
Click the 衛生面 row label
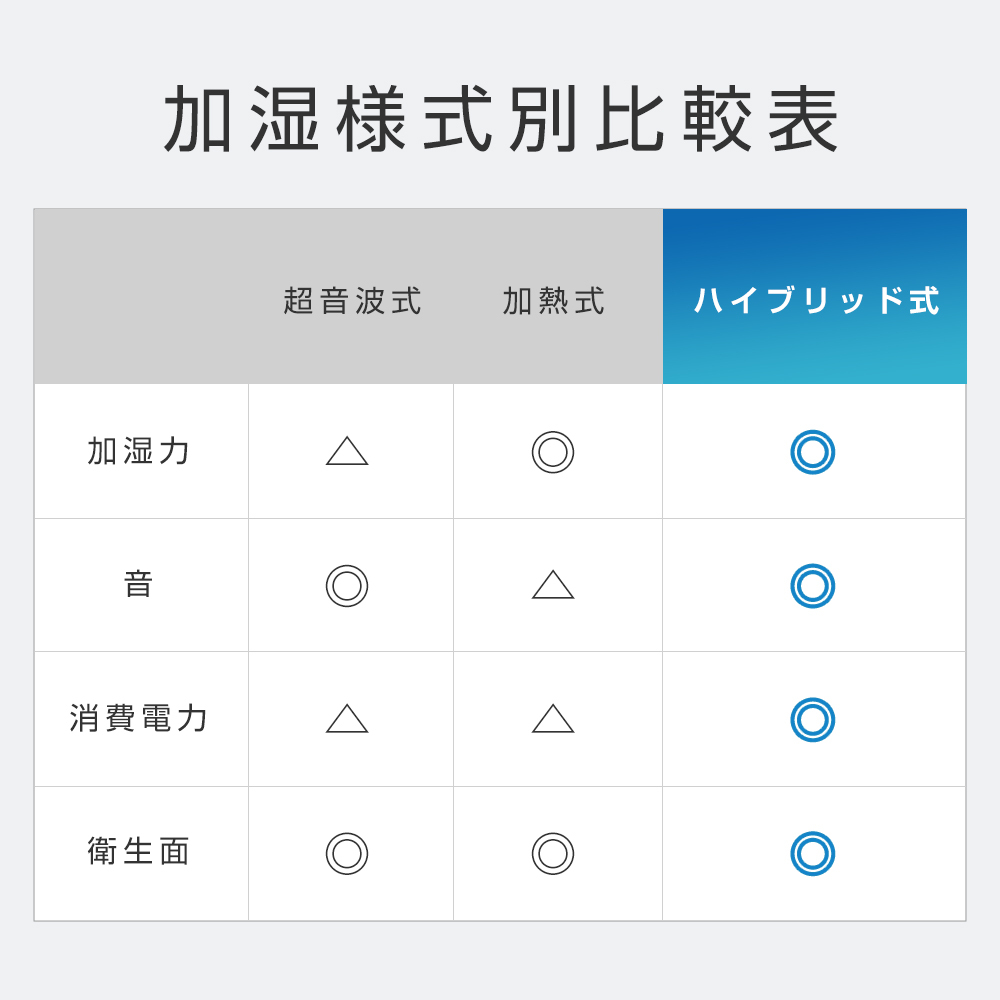140,852
